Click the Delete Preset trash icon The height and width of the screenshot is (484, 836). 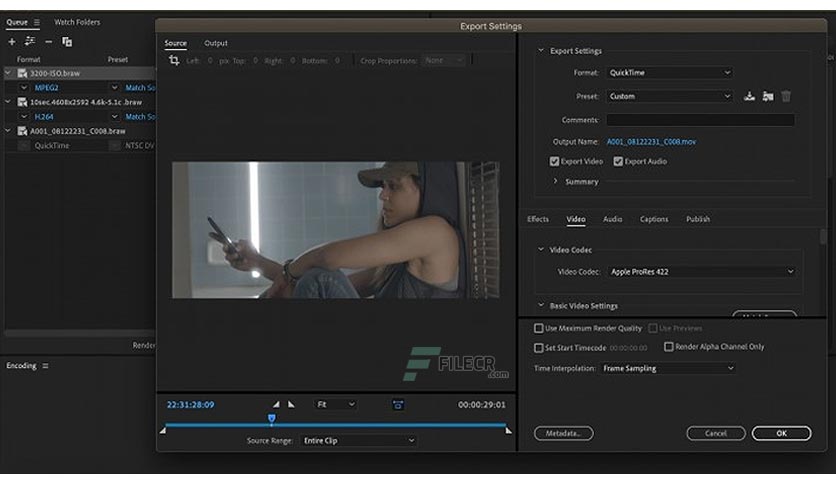[x=786, y=96]
